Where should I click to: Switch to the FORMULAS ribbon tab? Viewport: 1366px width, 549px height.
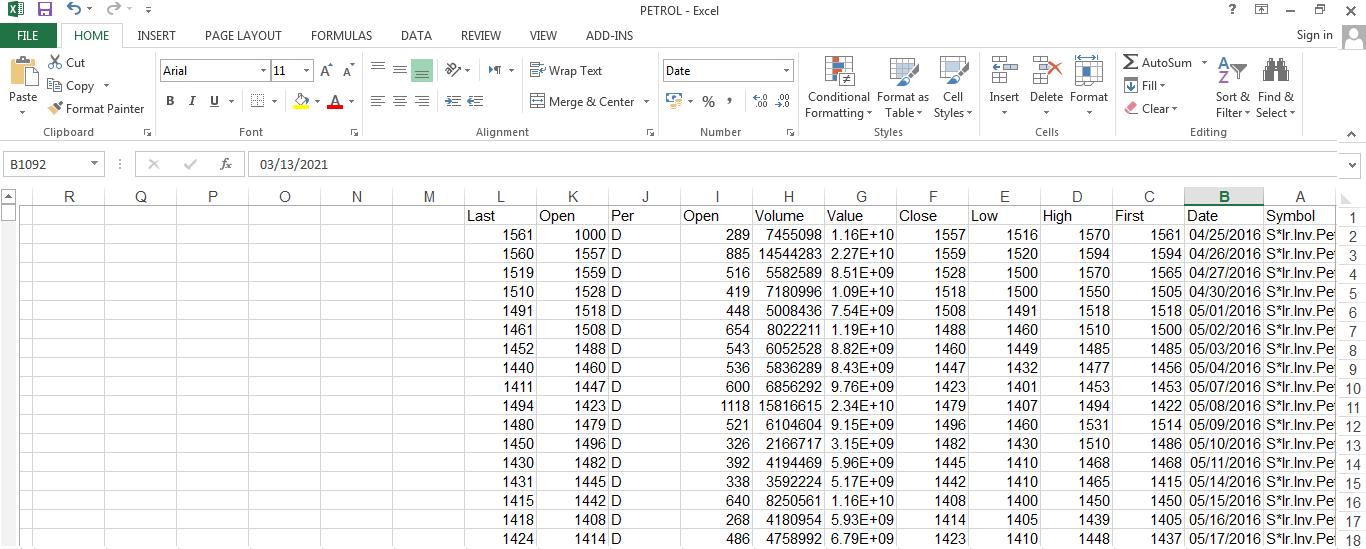[341, 36]
